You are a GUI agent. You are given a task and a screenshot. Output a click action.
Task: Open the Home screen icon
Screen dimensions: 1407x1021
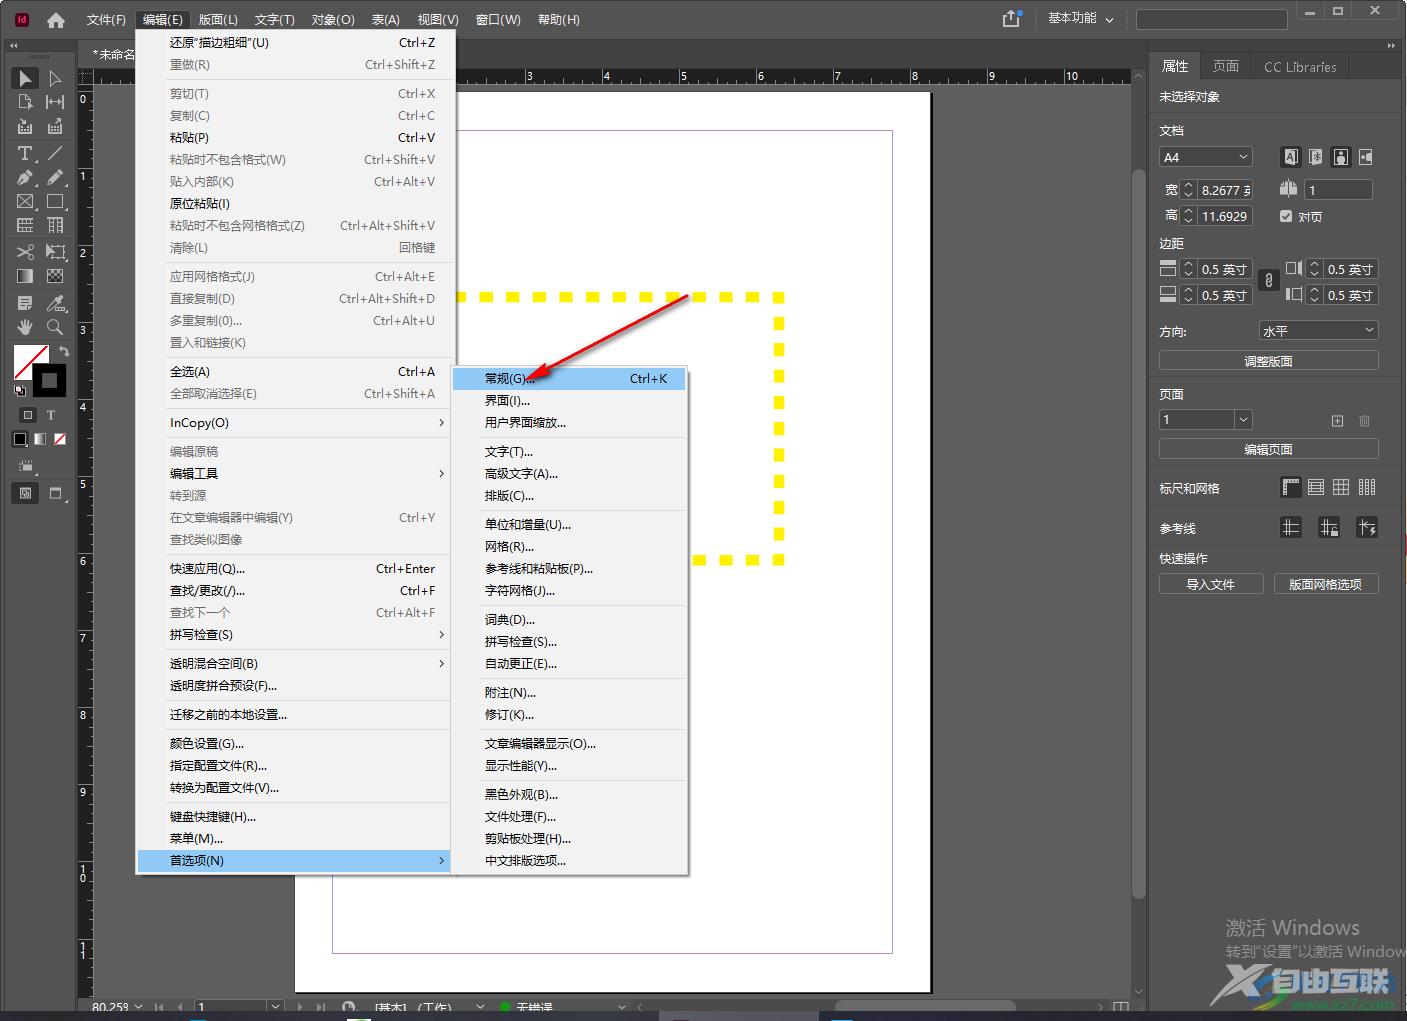(56, 19)
